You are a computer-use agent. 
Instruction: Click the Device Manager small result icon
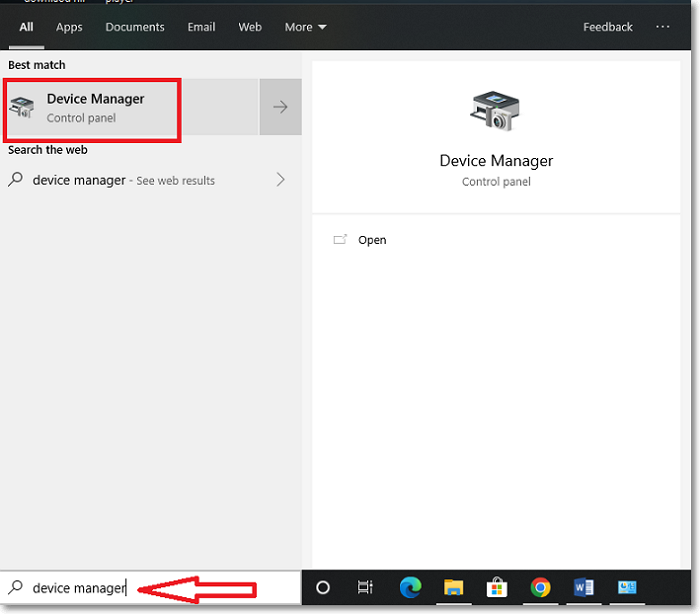(x=22, y=108)
